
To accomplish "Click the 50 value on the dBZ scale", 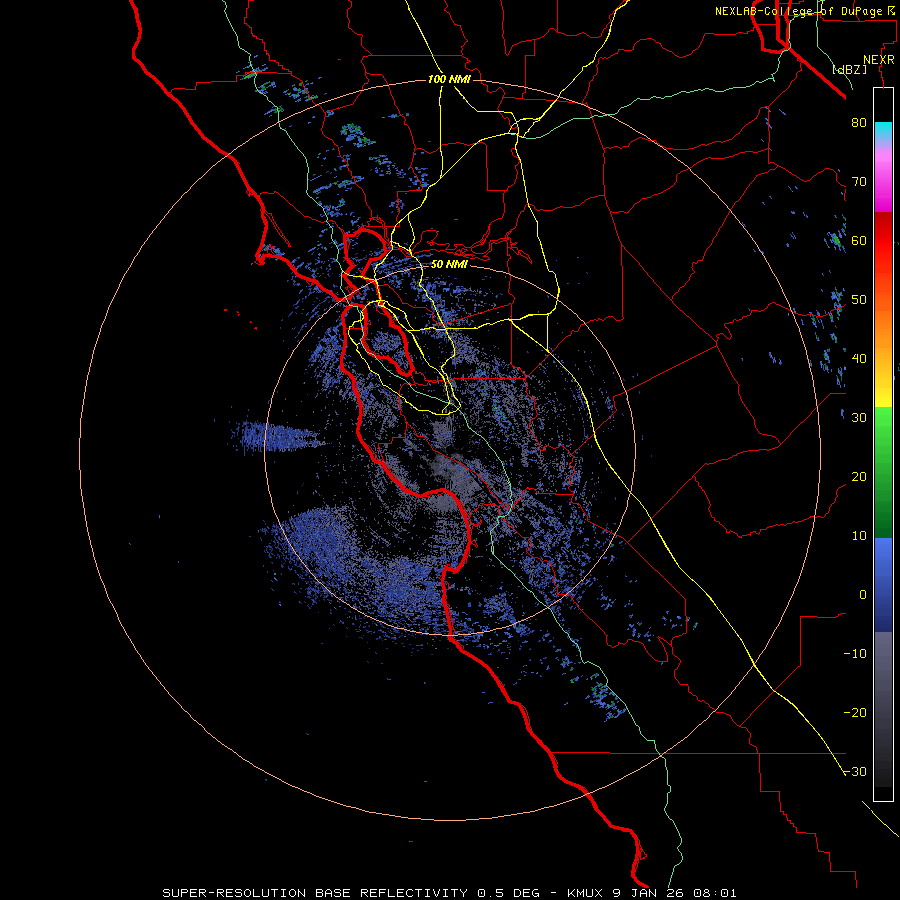I will tap(859, 300).
